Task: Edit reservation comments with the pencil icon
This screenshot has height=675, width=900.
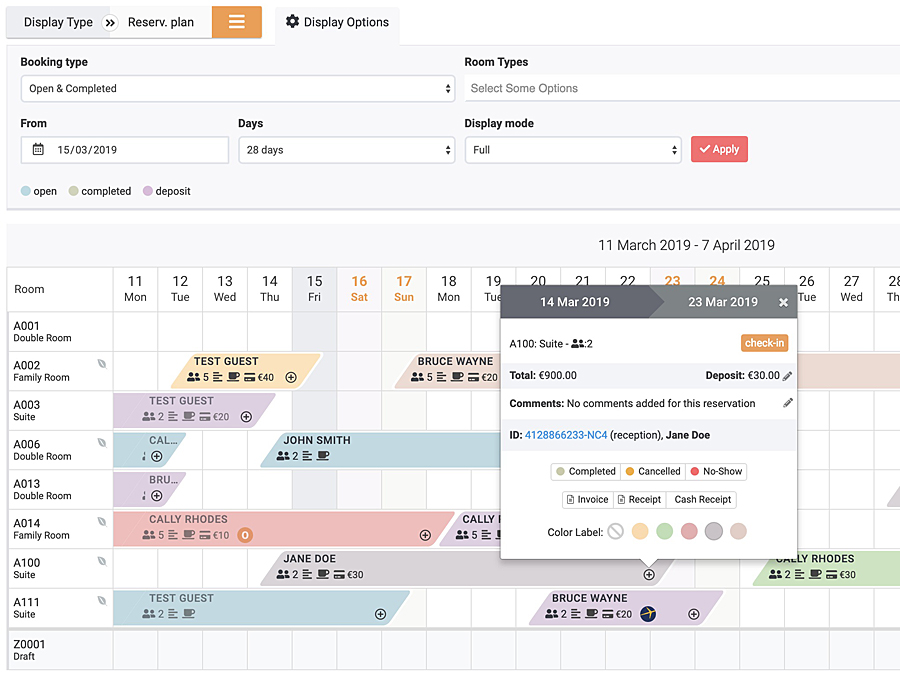Action: [x=788, y=403]
